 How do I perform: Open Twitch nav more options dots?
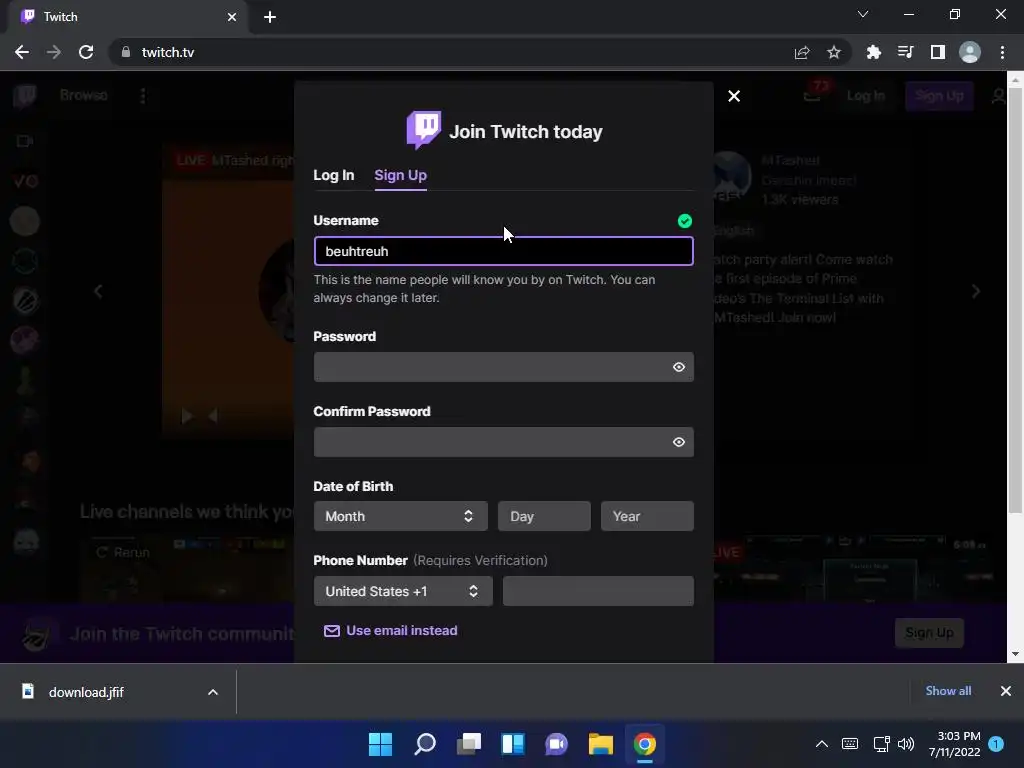coord(143,96)
